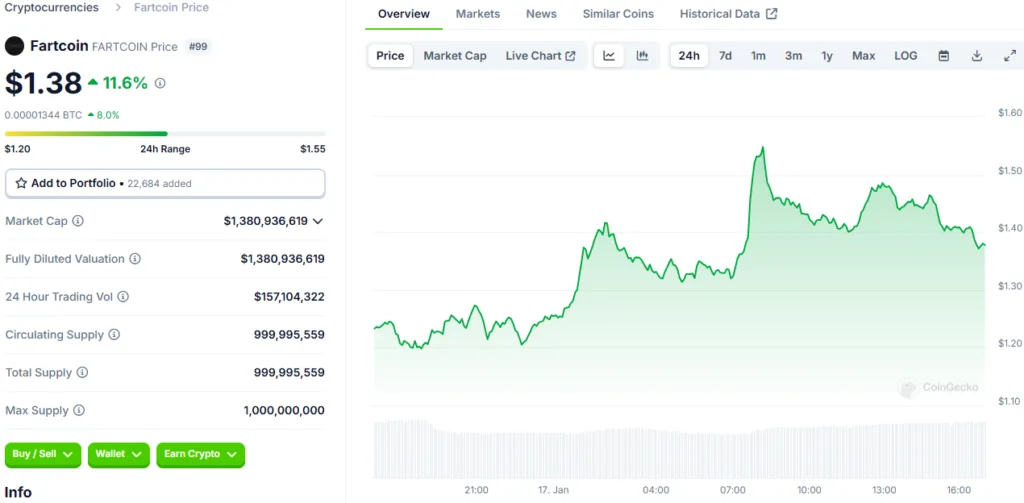Open price change info icon beside 11.6%
Screen dimensions: 1024x503
click(x=160, y=84)
